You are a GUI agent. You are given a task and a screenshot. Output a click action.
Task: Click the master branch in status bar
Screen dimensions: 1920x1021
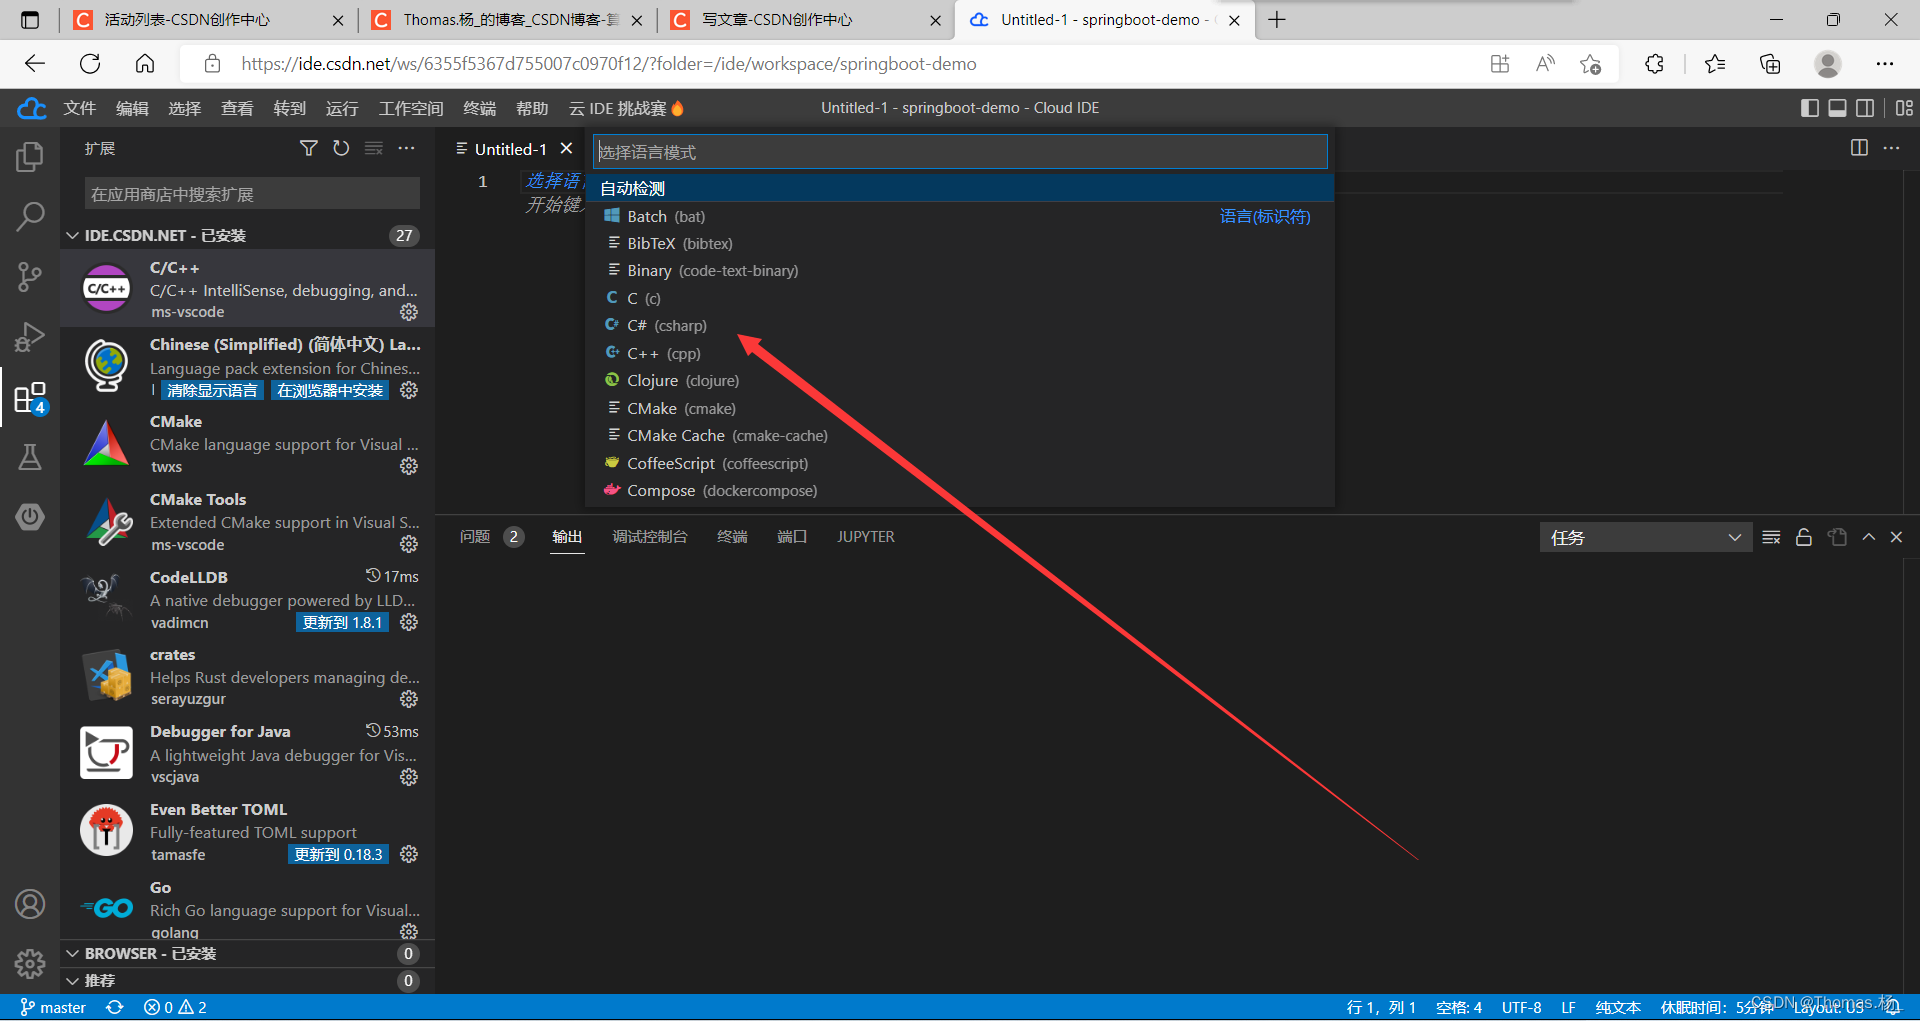(53, 1007)
